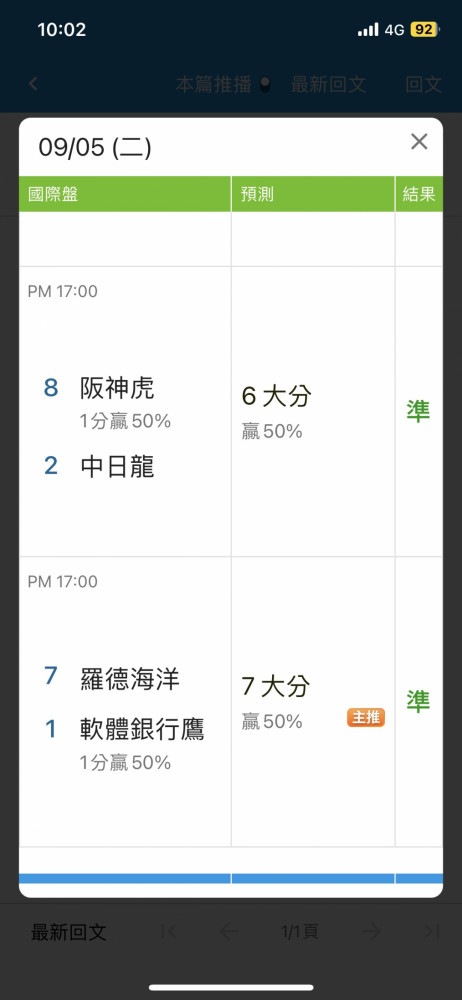462x1000 pixels.
Task: Open the 羅德海洋 team entry
Action: pyautogui.click(x=130, y=679)
